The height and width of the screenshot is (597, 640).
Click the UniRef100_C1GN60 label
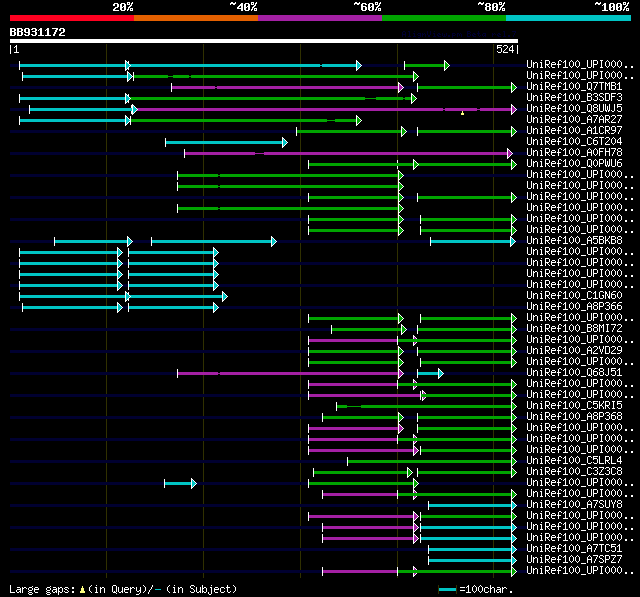click(574, 296)
